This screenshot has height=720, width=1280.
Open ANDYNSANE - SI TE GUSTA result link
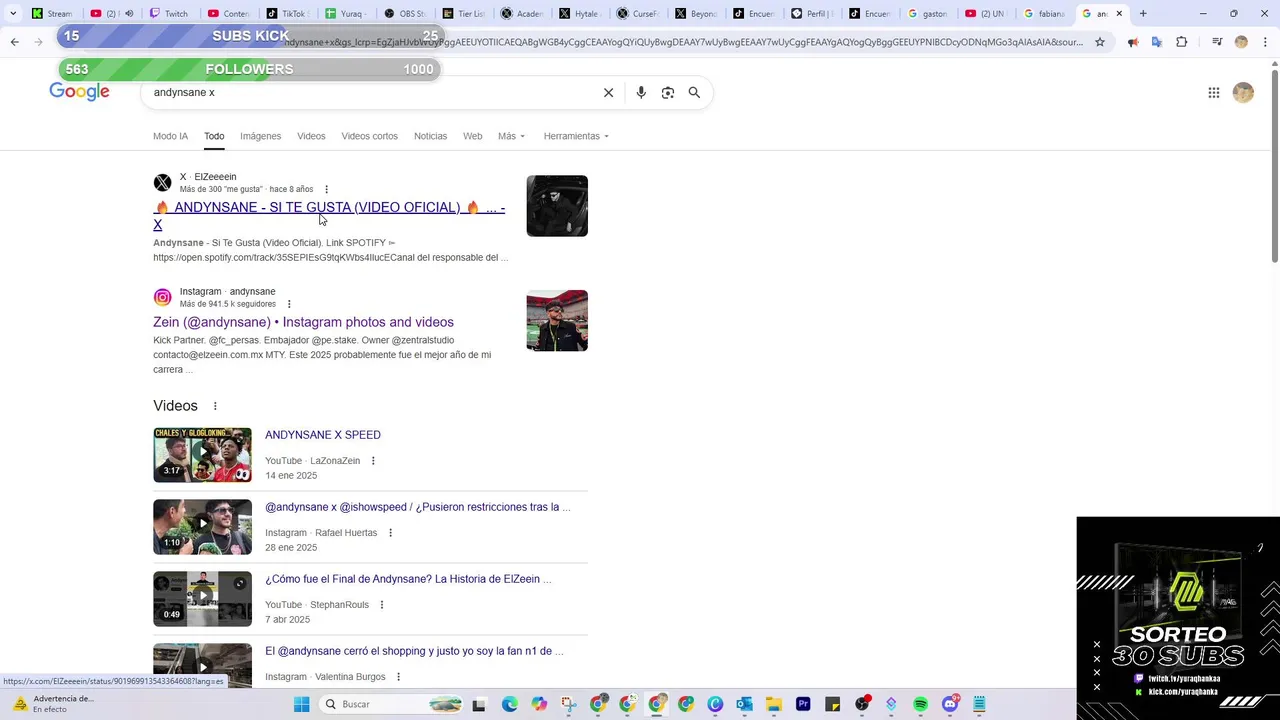pos(329,215)
